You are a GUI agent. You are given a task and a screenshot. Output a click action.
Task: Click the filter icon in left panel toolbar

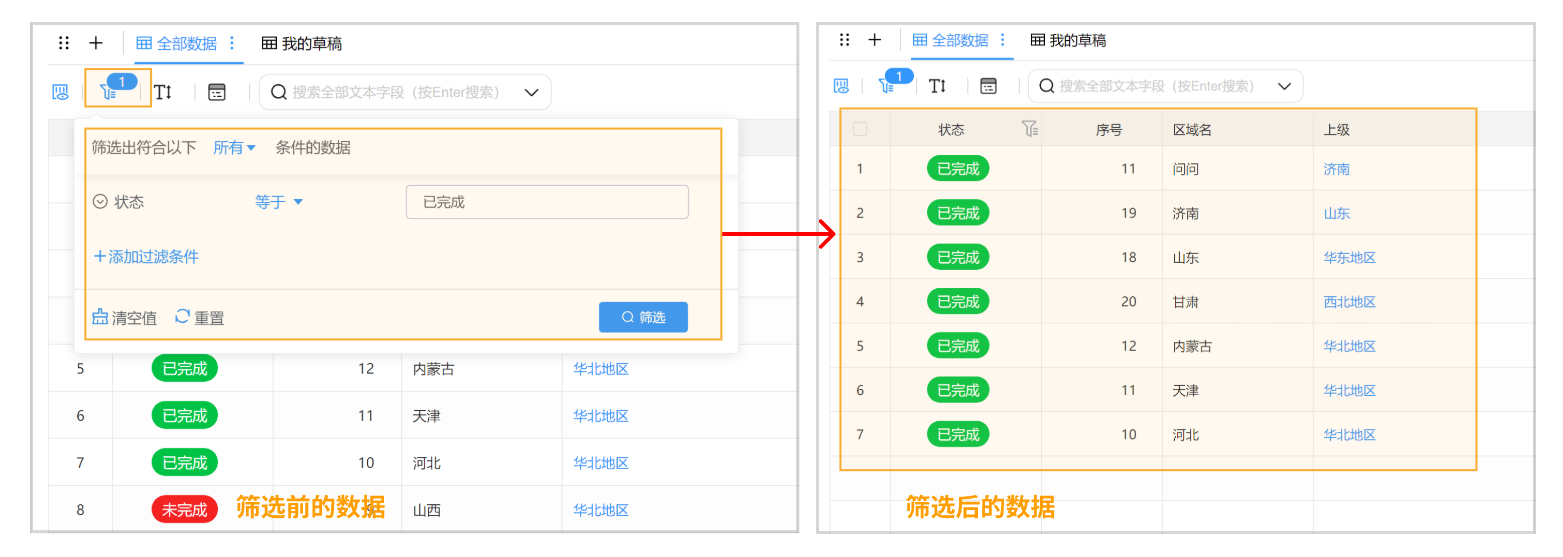[109, 92]
